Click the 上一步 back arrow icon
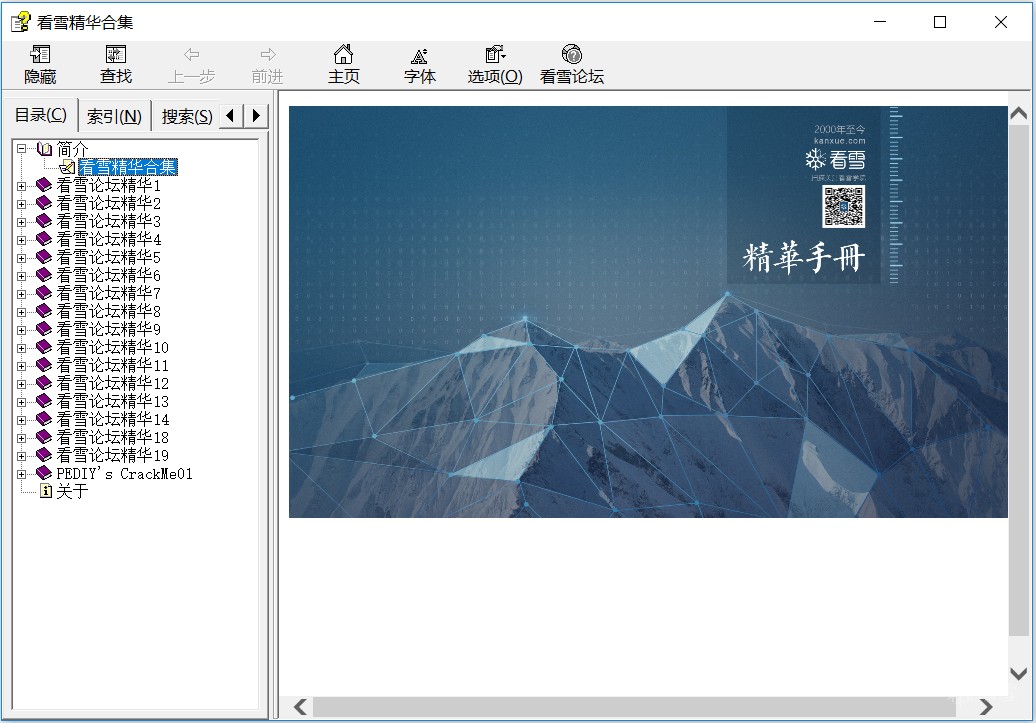This screenshot has height=723, width=1036. tap(192, 54)
